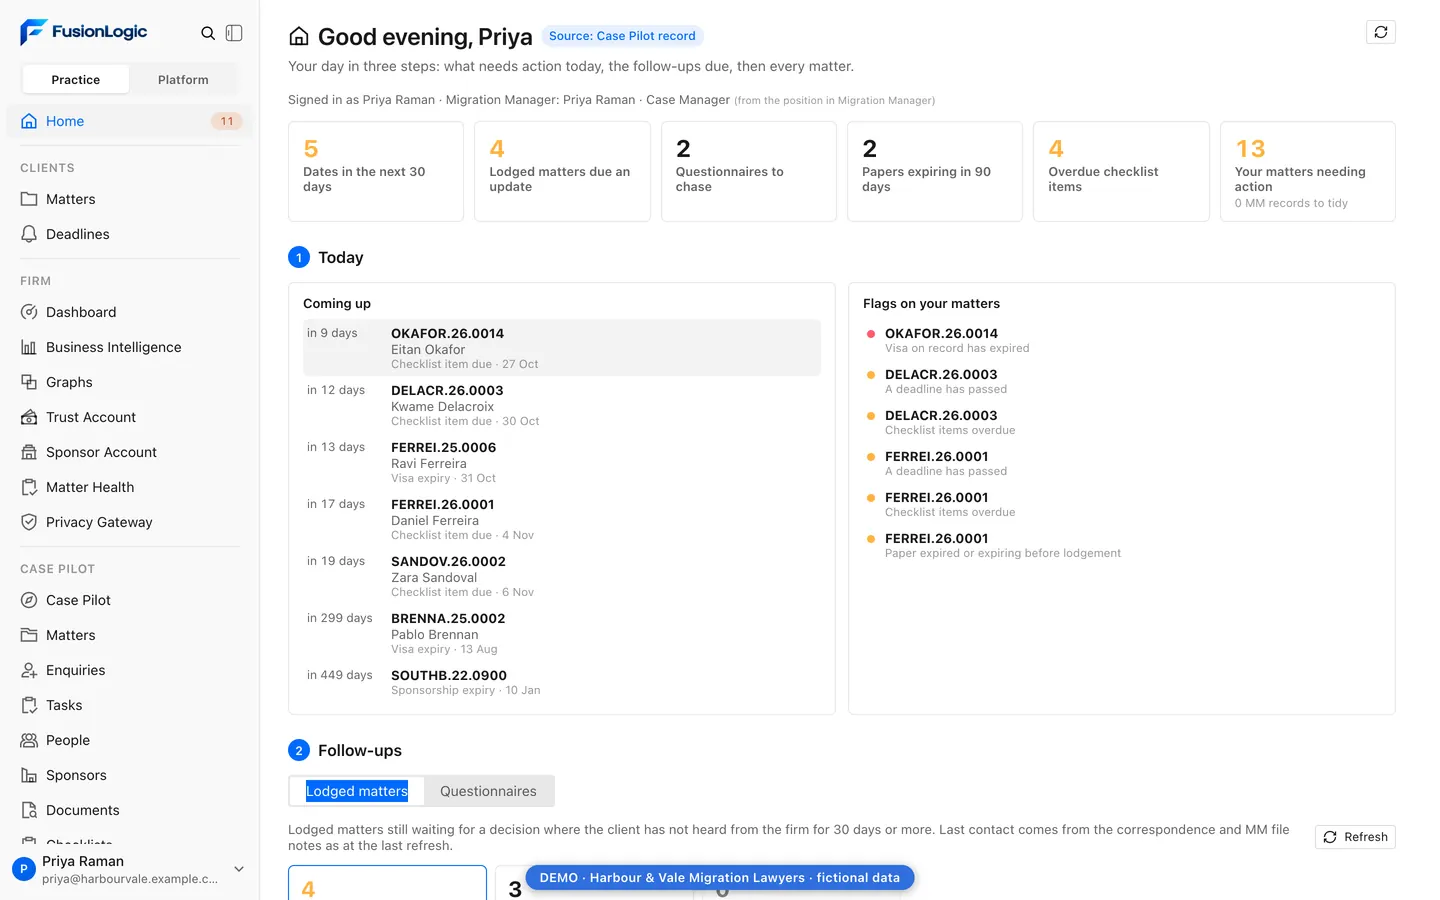The height and width of the screenshot is (900, 1440).
Task: Open BRENNA.25.0002 Pablo Brennan row
Action: (561, 633)
